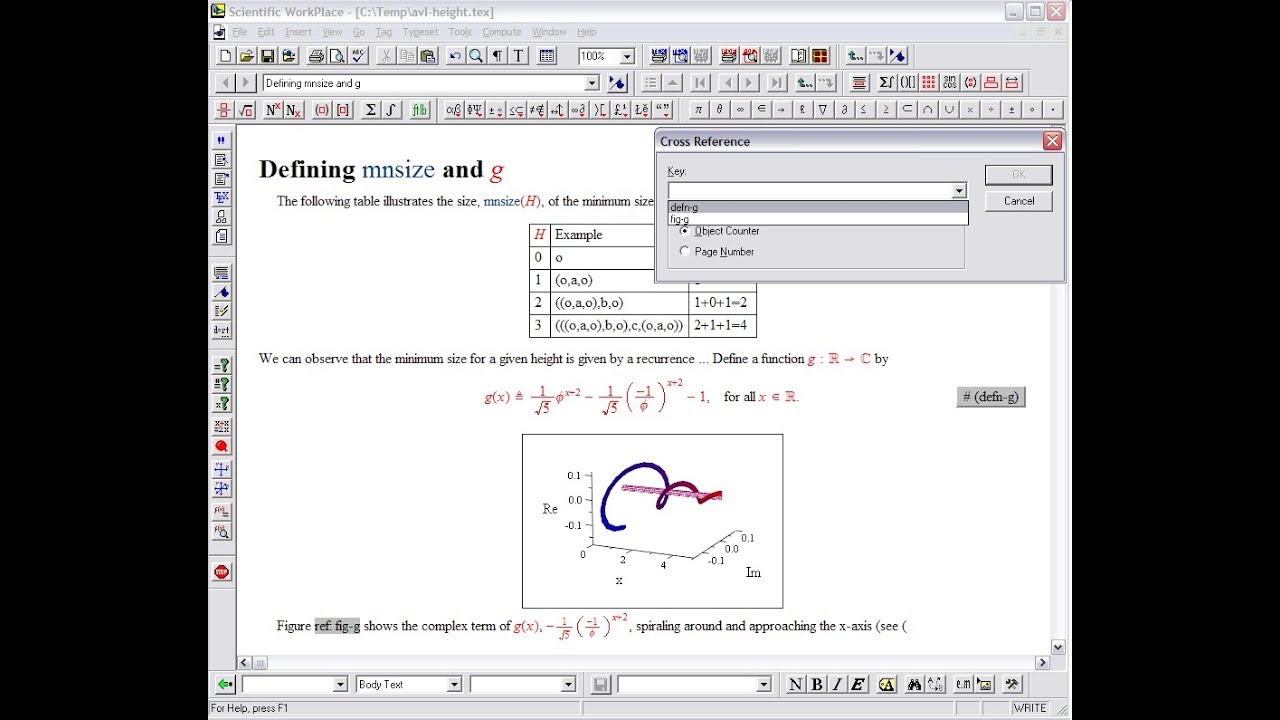Insert the nabla operator symbol
This screenshot has height=720, width=1280.
[823, 110]
